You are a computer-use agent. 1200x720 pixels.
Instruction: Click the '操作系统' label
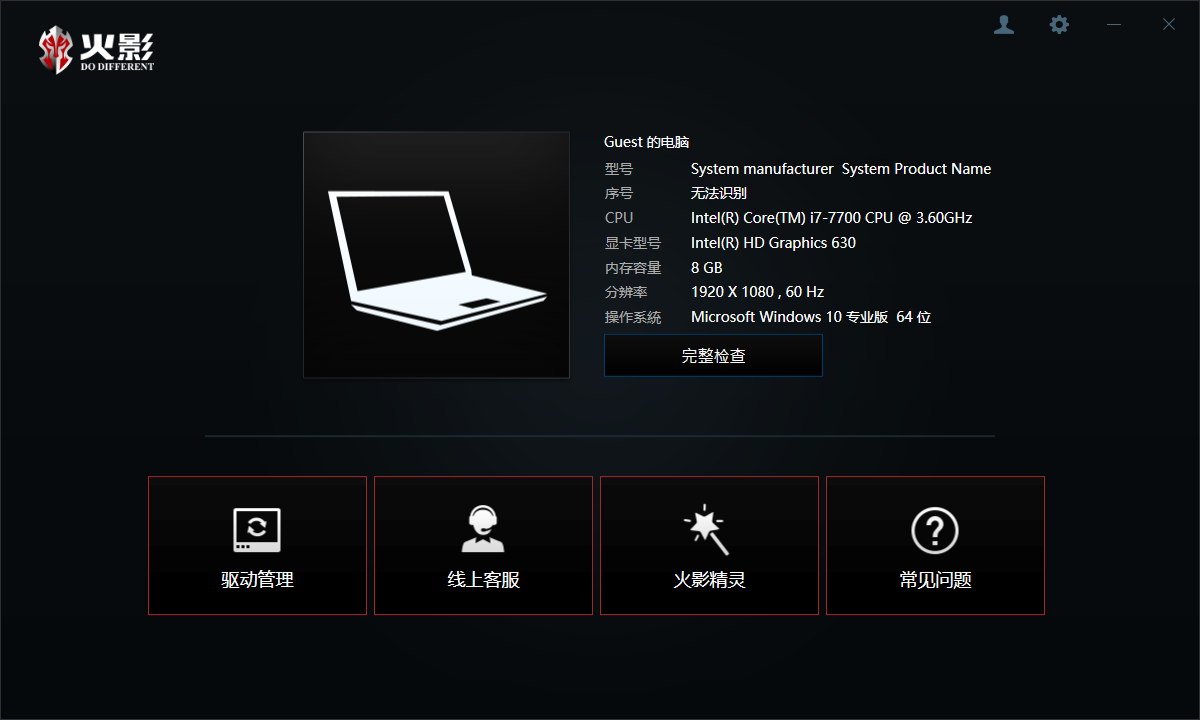pos(633,317)
